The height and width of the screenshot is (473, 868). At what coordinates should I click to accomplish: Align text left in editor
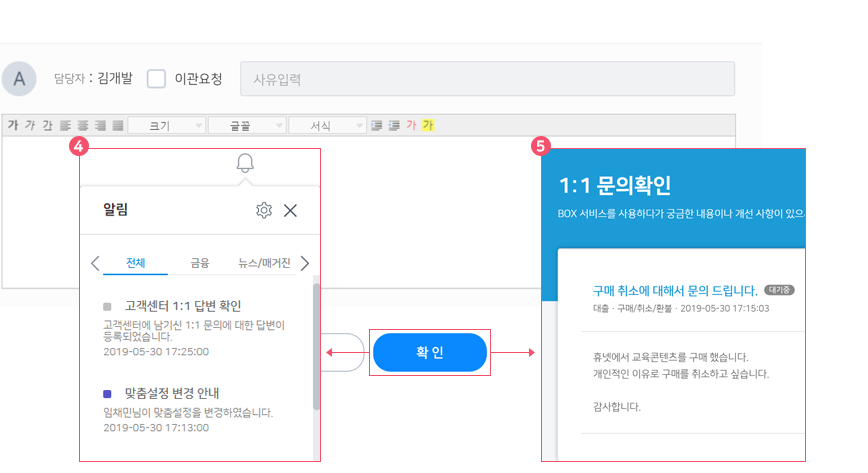(65, 125)
